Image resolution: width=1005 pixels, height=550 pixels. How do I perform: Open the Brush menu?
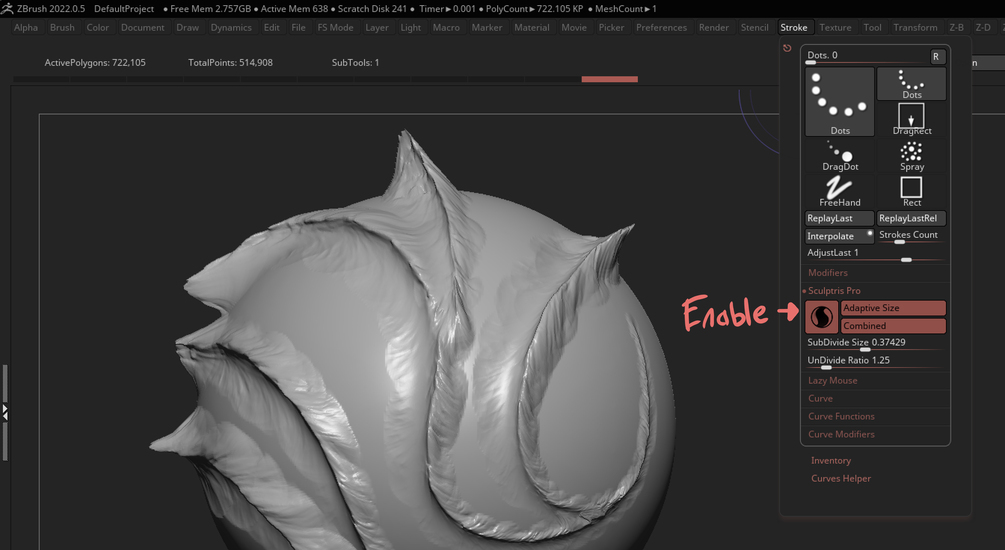62,27
